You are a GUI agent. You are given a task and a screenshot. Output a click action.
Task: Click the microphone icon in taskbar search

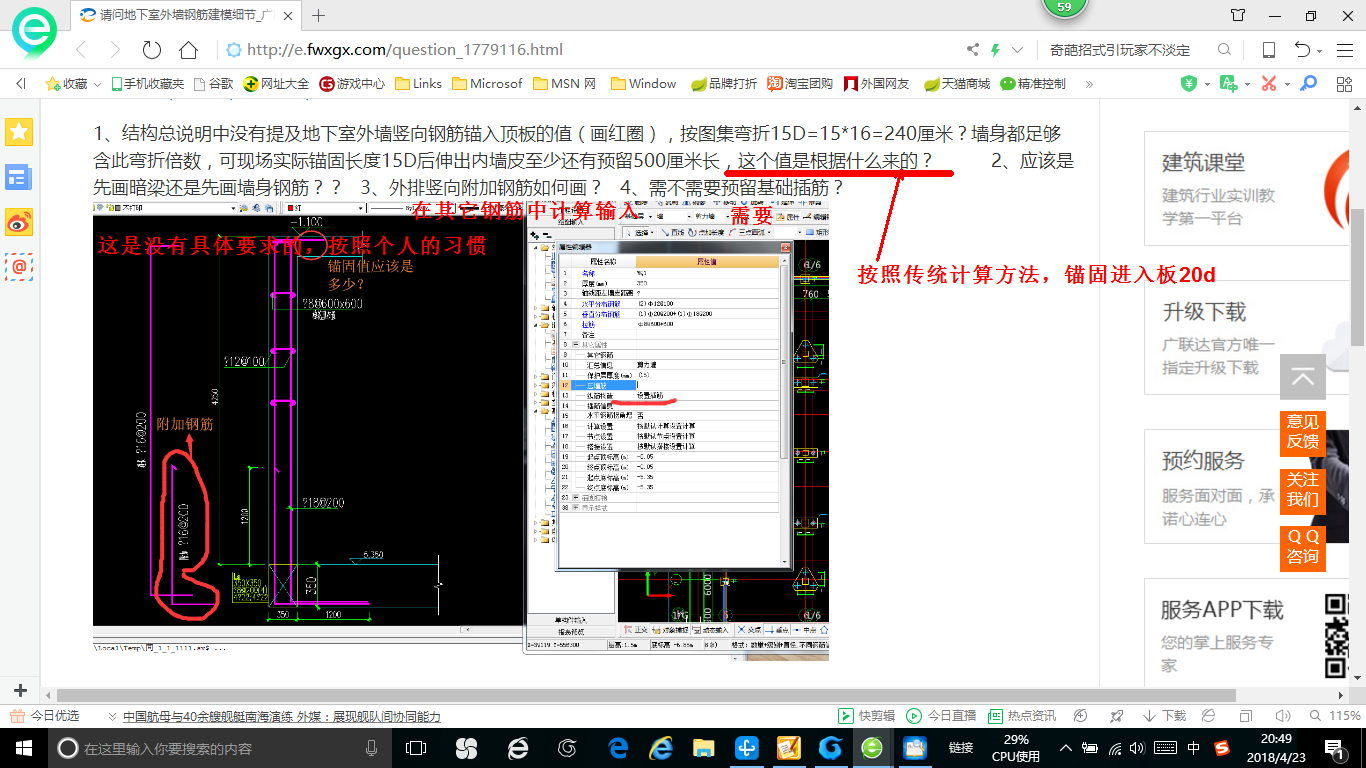point(372,748)
